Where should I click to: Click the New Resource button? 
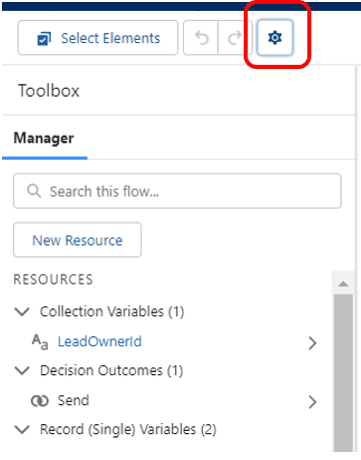(x=77, y=240)
